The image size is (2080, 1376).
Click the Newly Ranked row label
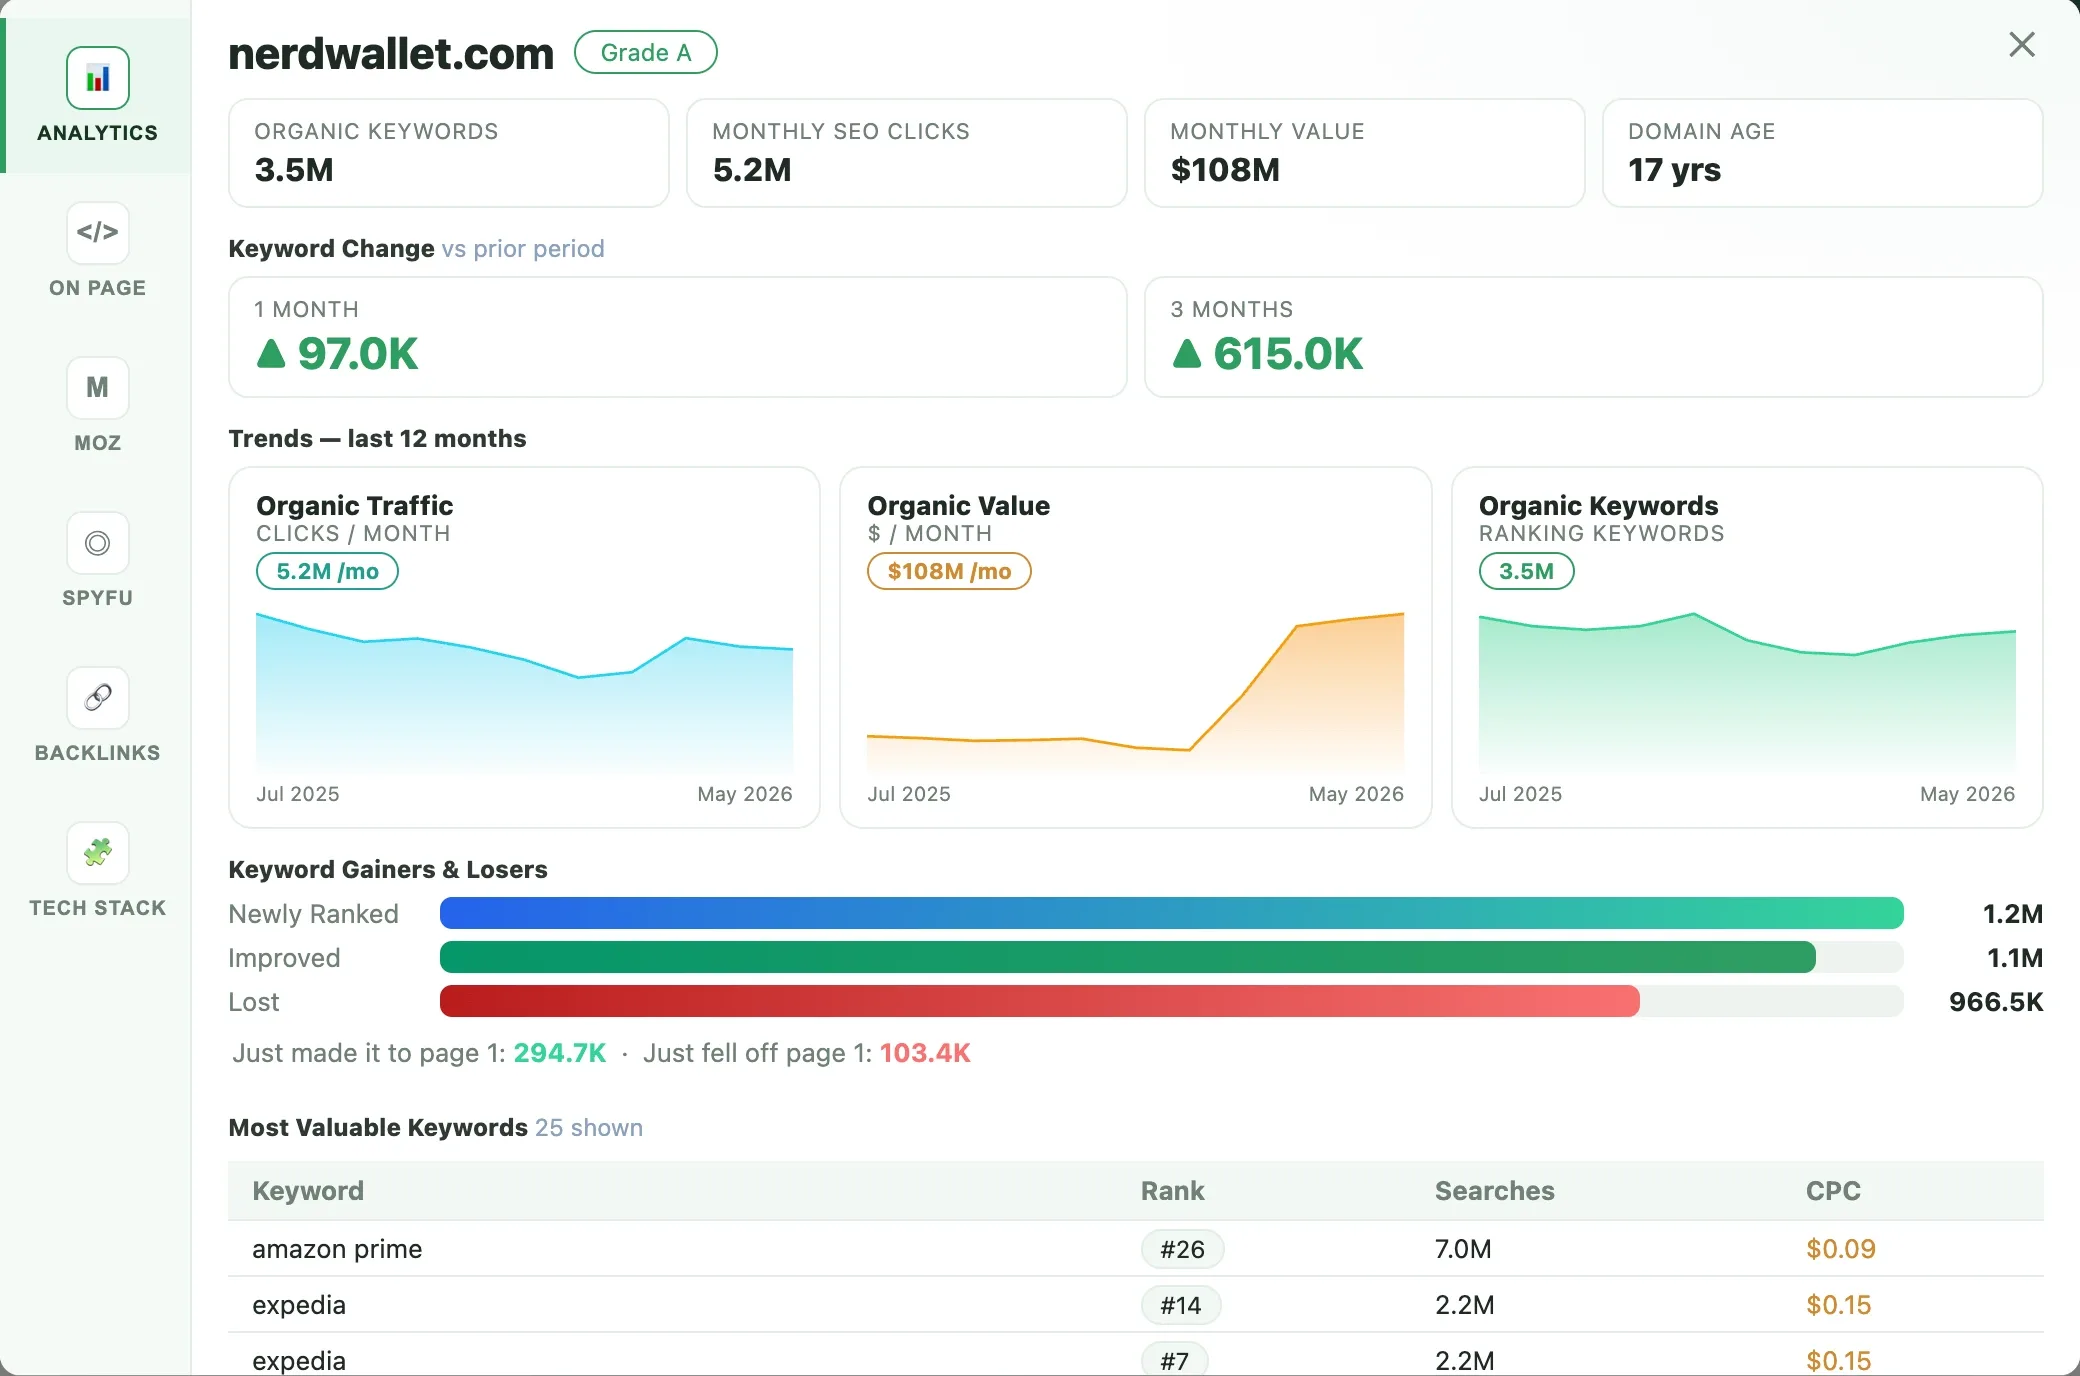pos(314,914)
